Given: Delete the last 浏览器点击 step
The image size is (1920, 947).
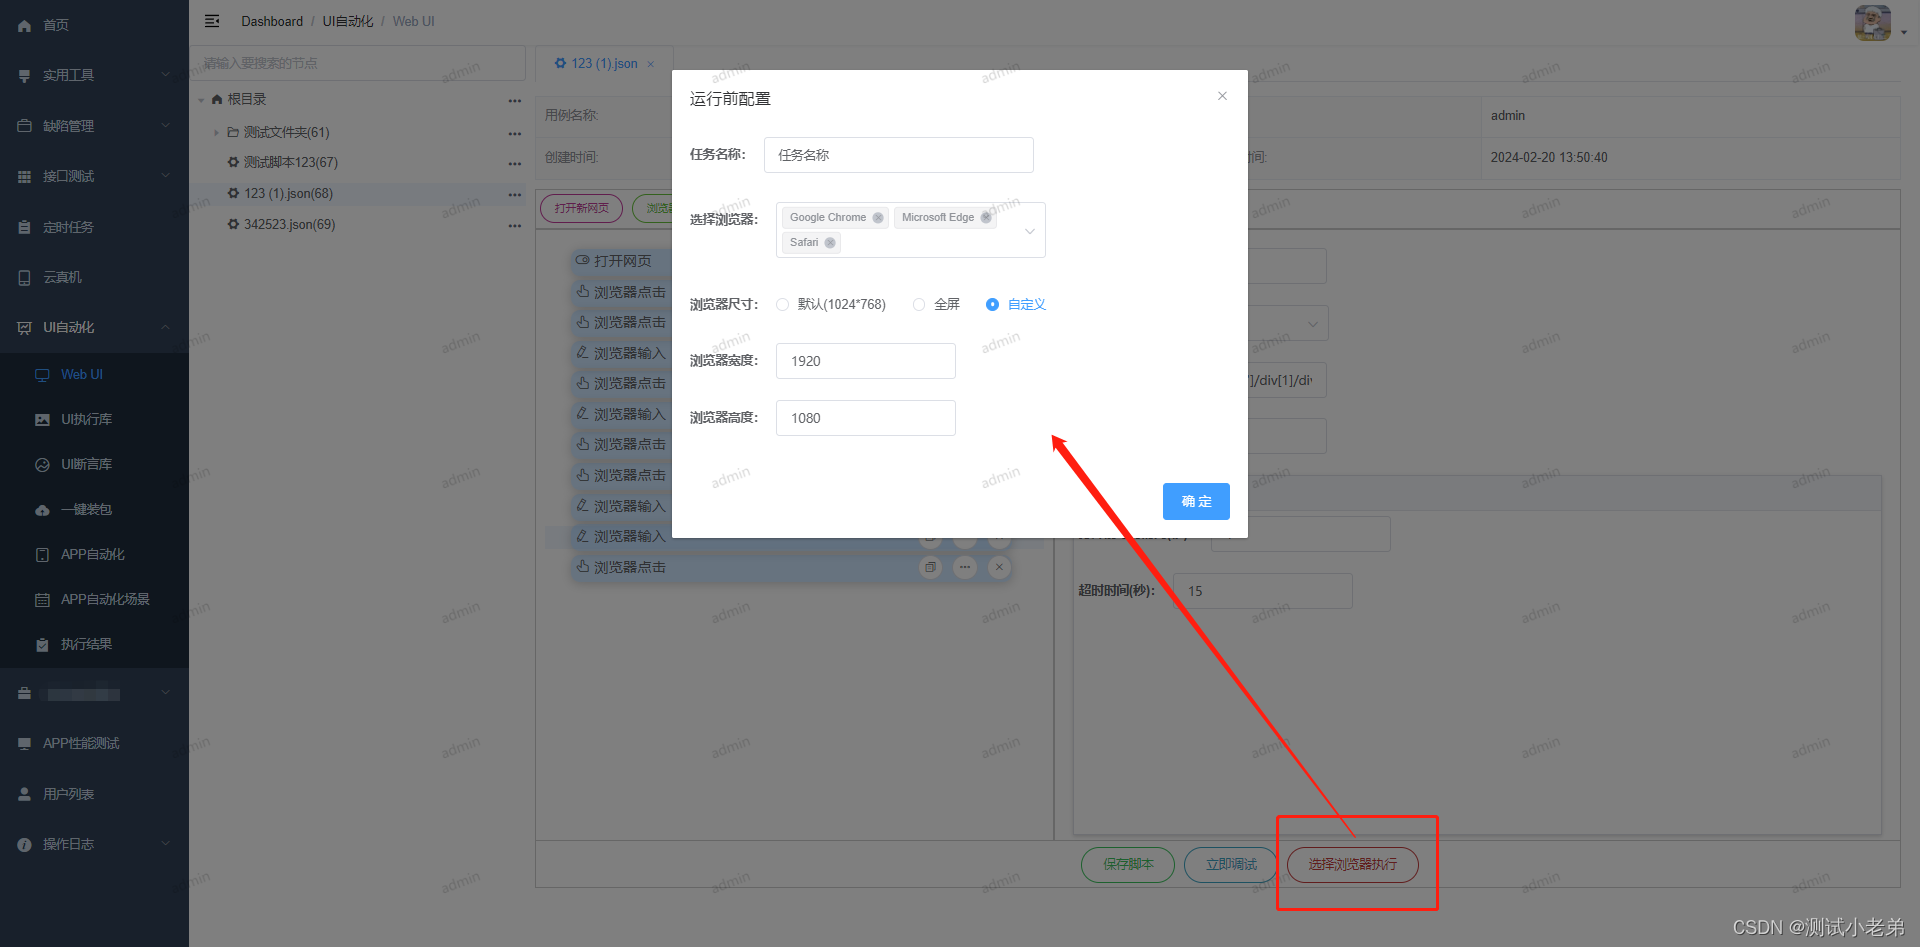Looking at the screenshot, I should (x=999, y=567).
